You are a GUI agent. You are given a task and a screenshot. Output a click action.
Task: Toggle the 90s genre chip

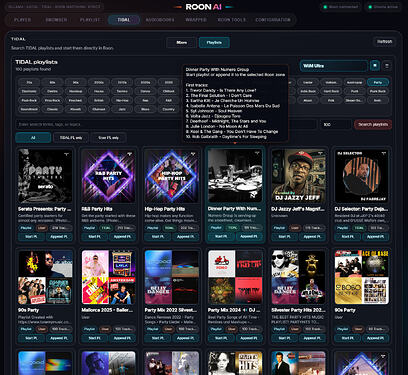[x=76, y=82]
